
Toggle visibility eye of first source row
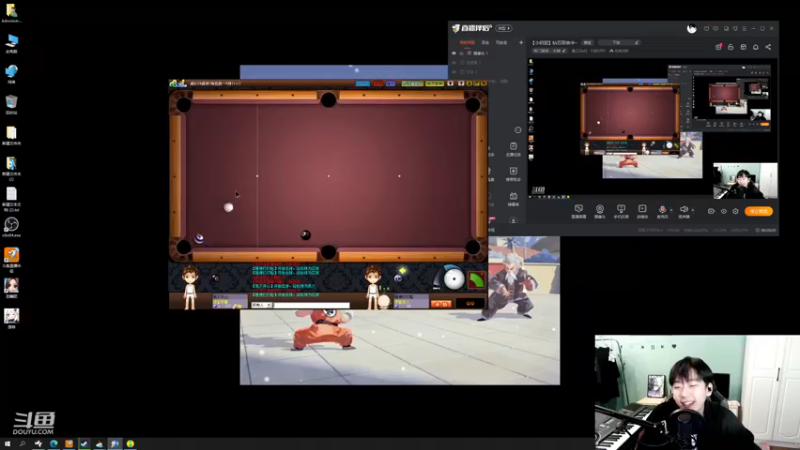[454, 53]
